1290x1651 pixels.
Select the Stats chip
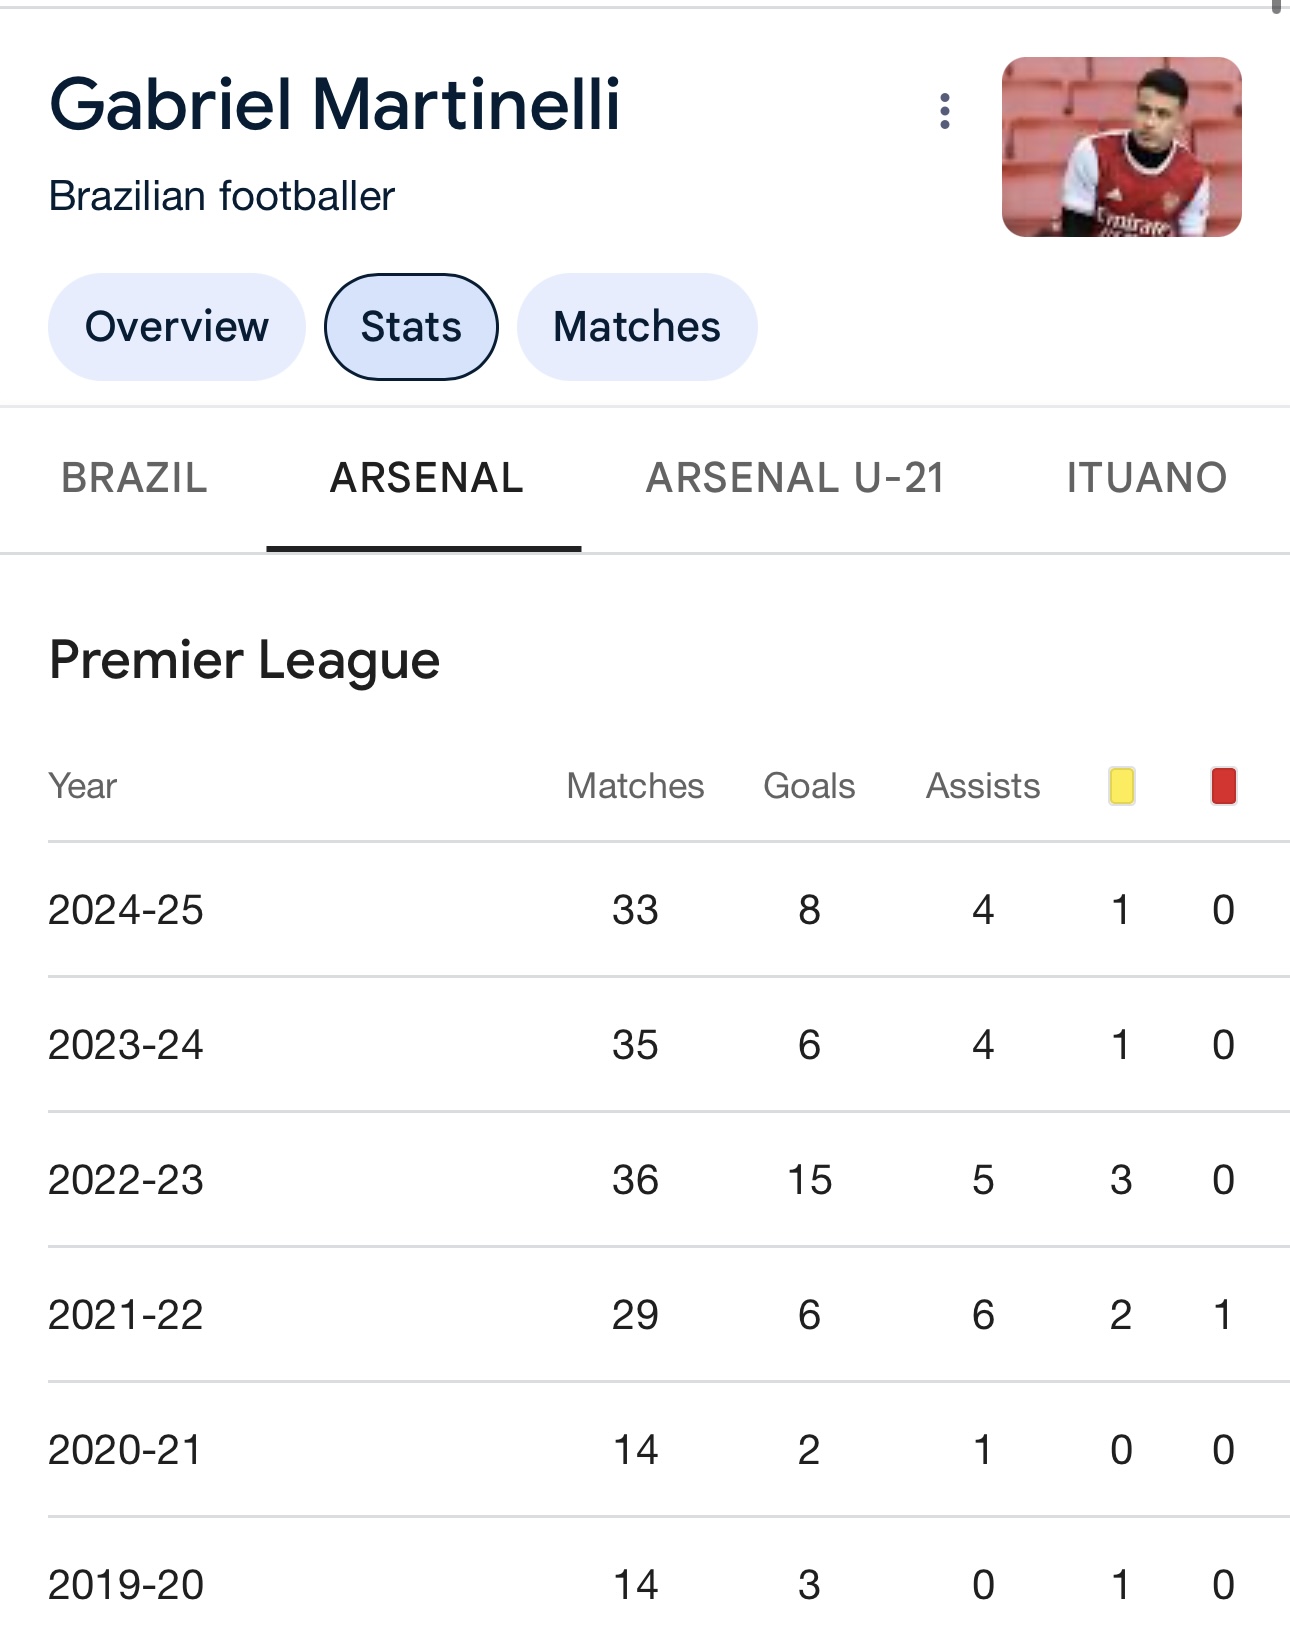[411, 327]
